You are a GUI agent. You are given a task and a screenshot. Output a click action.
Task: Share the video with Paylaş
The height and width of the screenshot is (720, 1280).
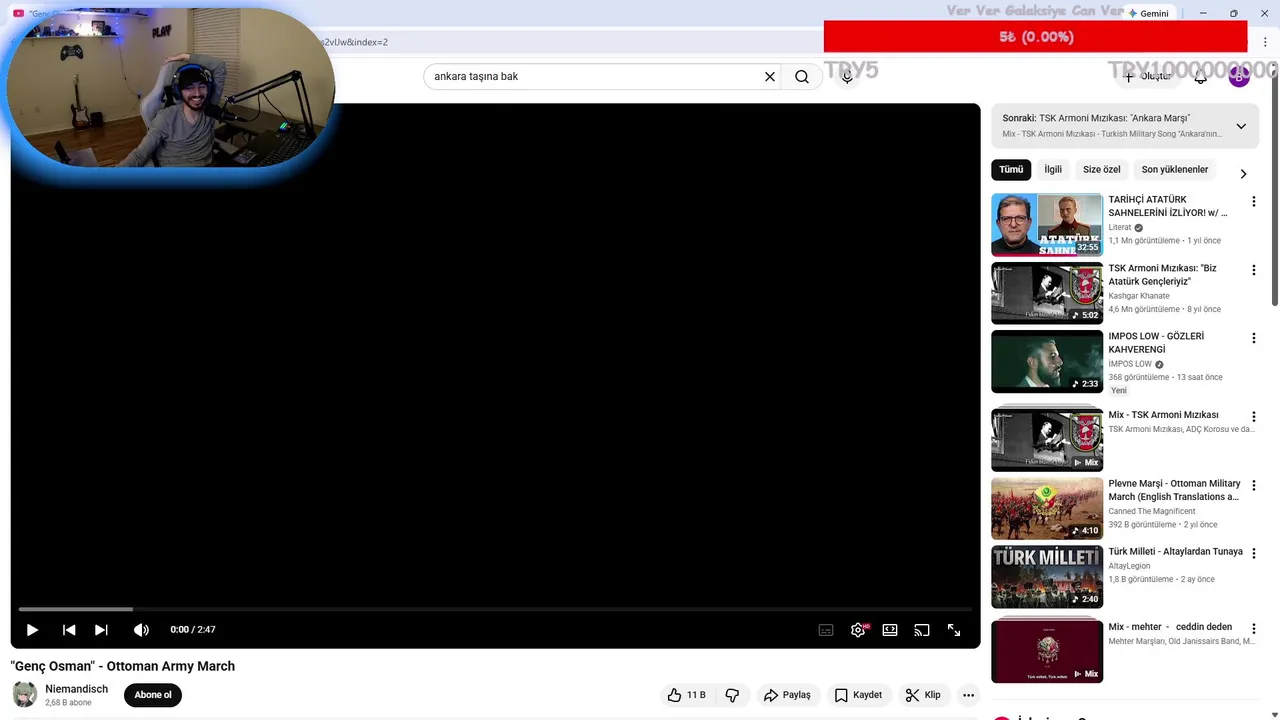coord(787,695)
